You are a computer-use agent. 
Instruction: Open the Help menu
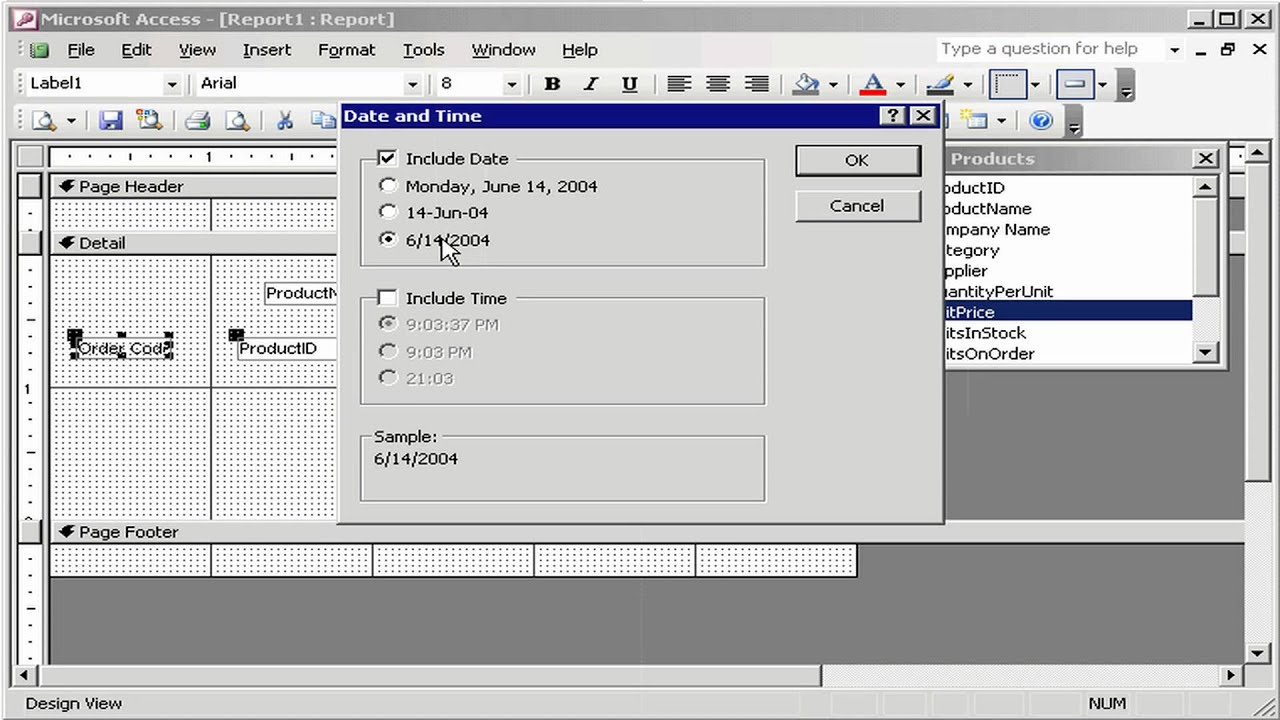coord(579,50)
